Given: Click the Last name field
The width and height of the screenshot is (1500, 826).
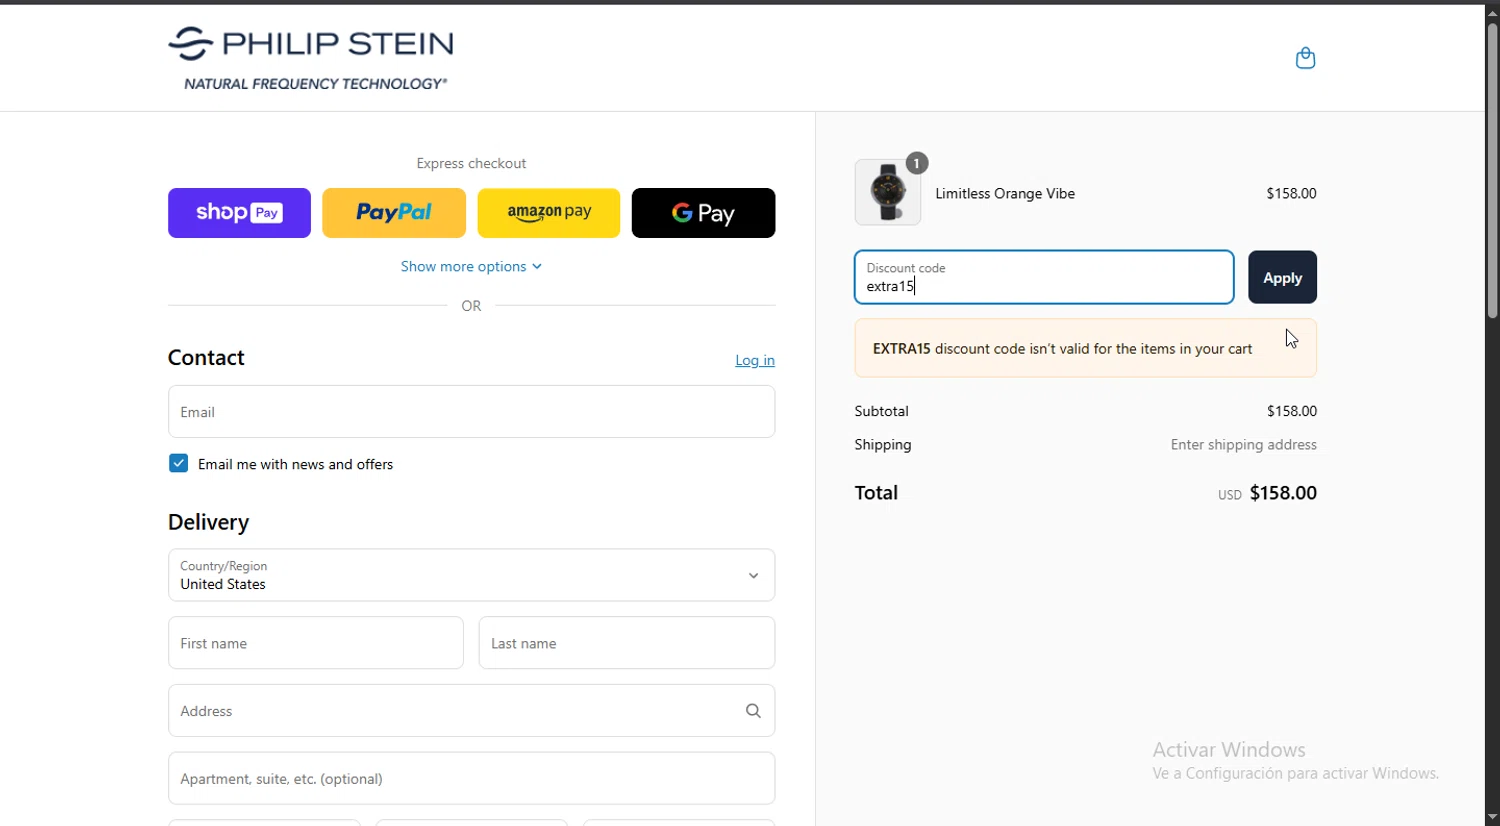Looking at the screenshot, I should point(627,643).
